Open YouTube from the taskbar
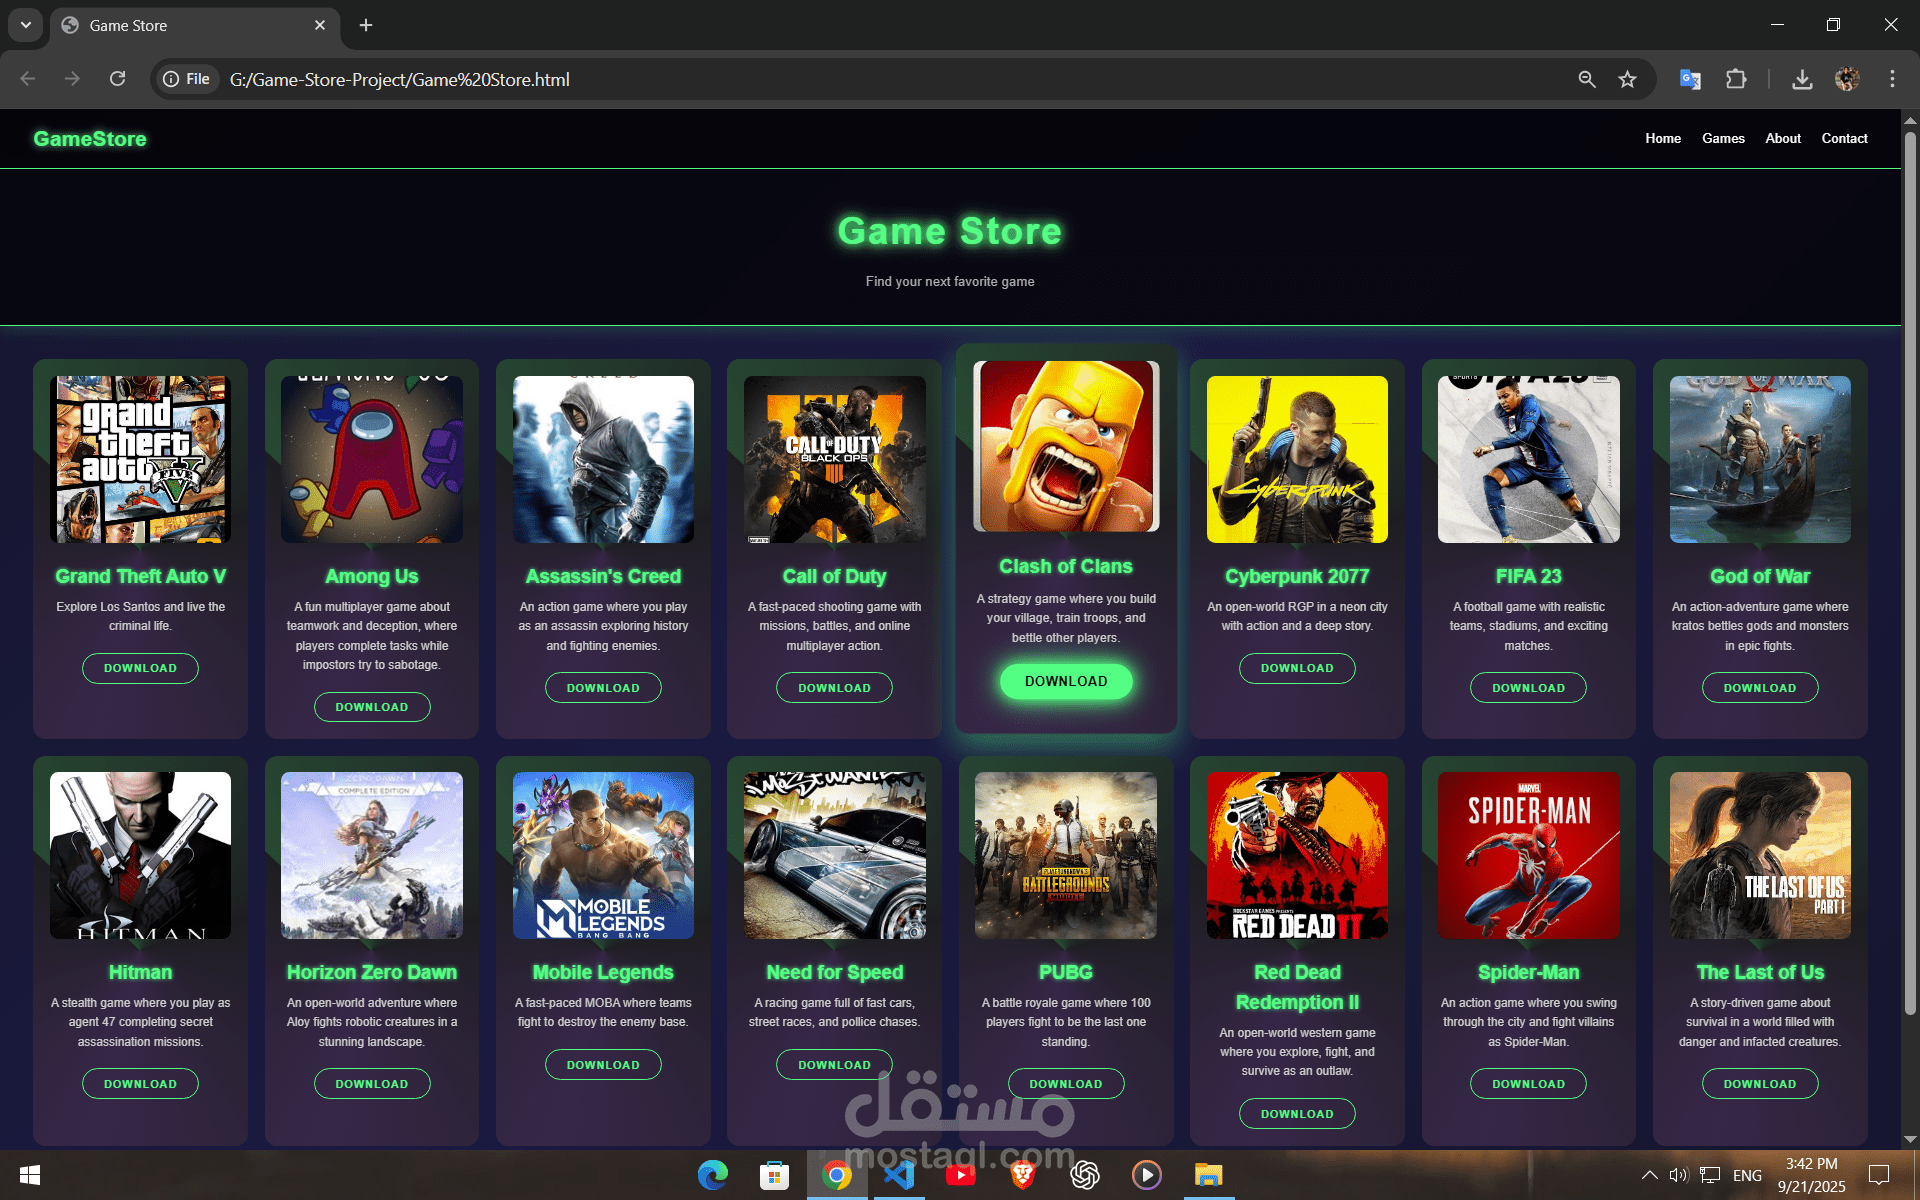 click(961, 1175)
